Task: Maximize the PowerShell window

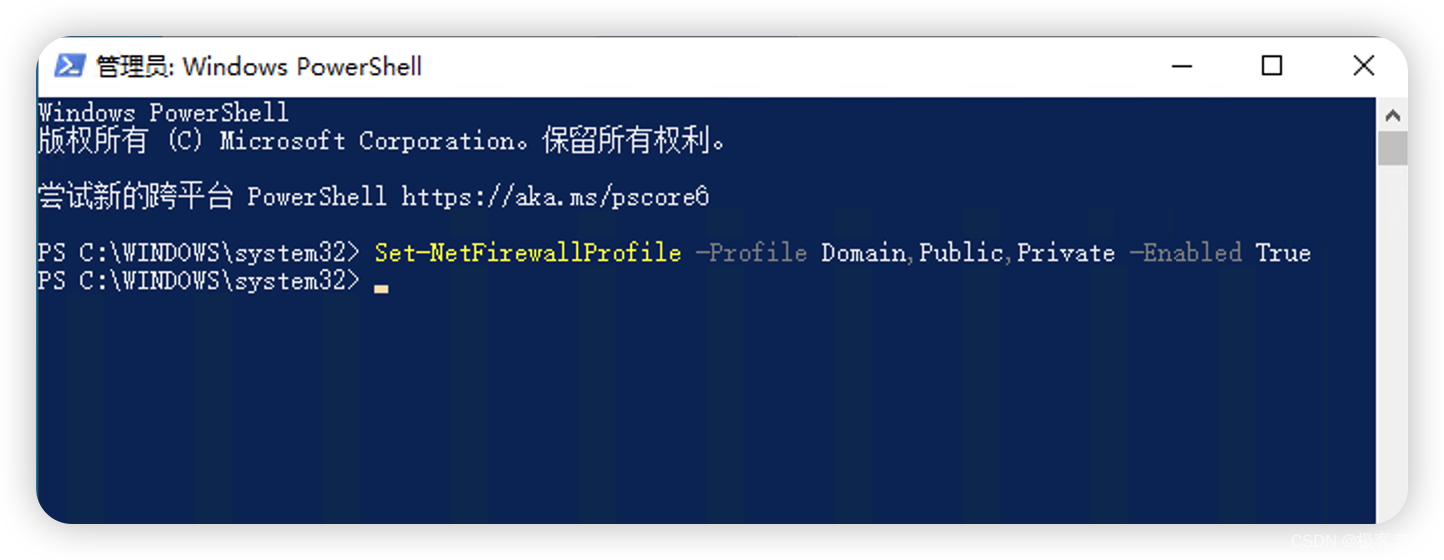Action: tap(1272, 66)
